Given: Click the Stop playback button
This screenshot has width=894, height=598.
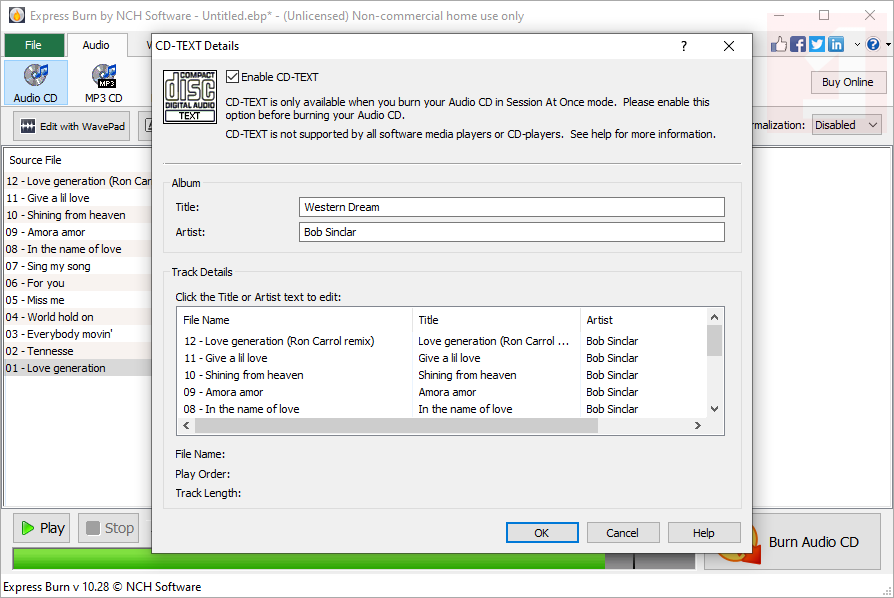Looking at the screenshot, I should (109, 528).
